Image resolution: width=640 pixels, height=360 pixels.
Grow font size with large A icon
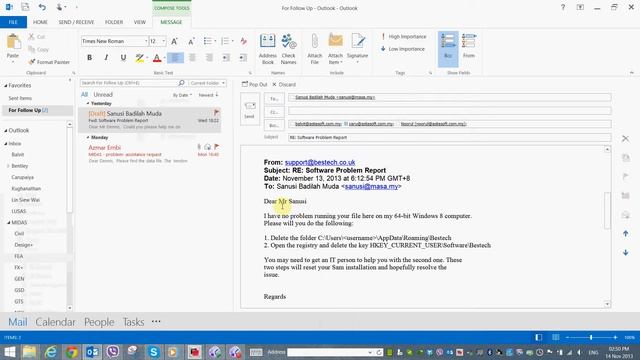click(x=174, y=41)
